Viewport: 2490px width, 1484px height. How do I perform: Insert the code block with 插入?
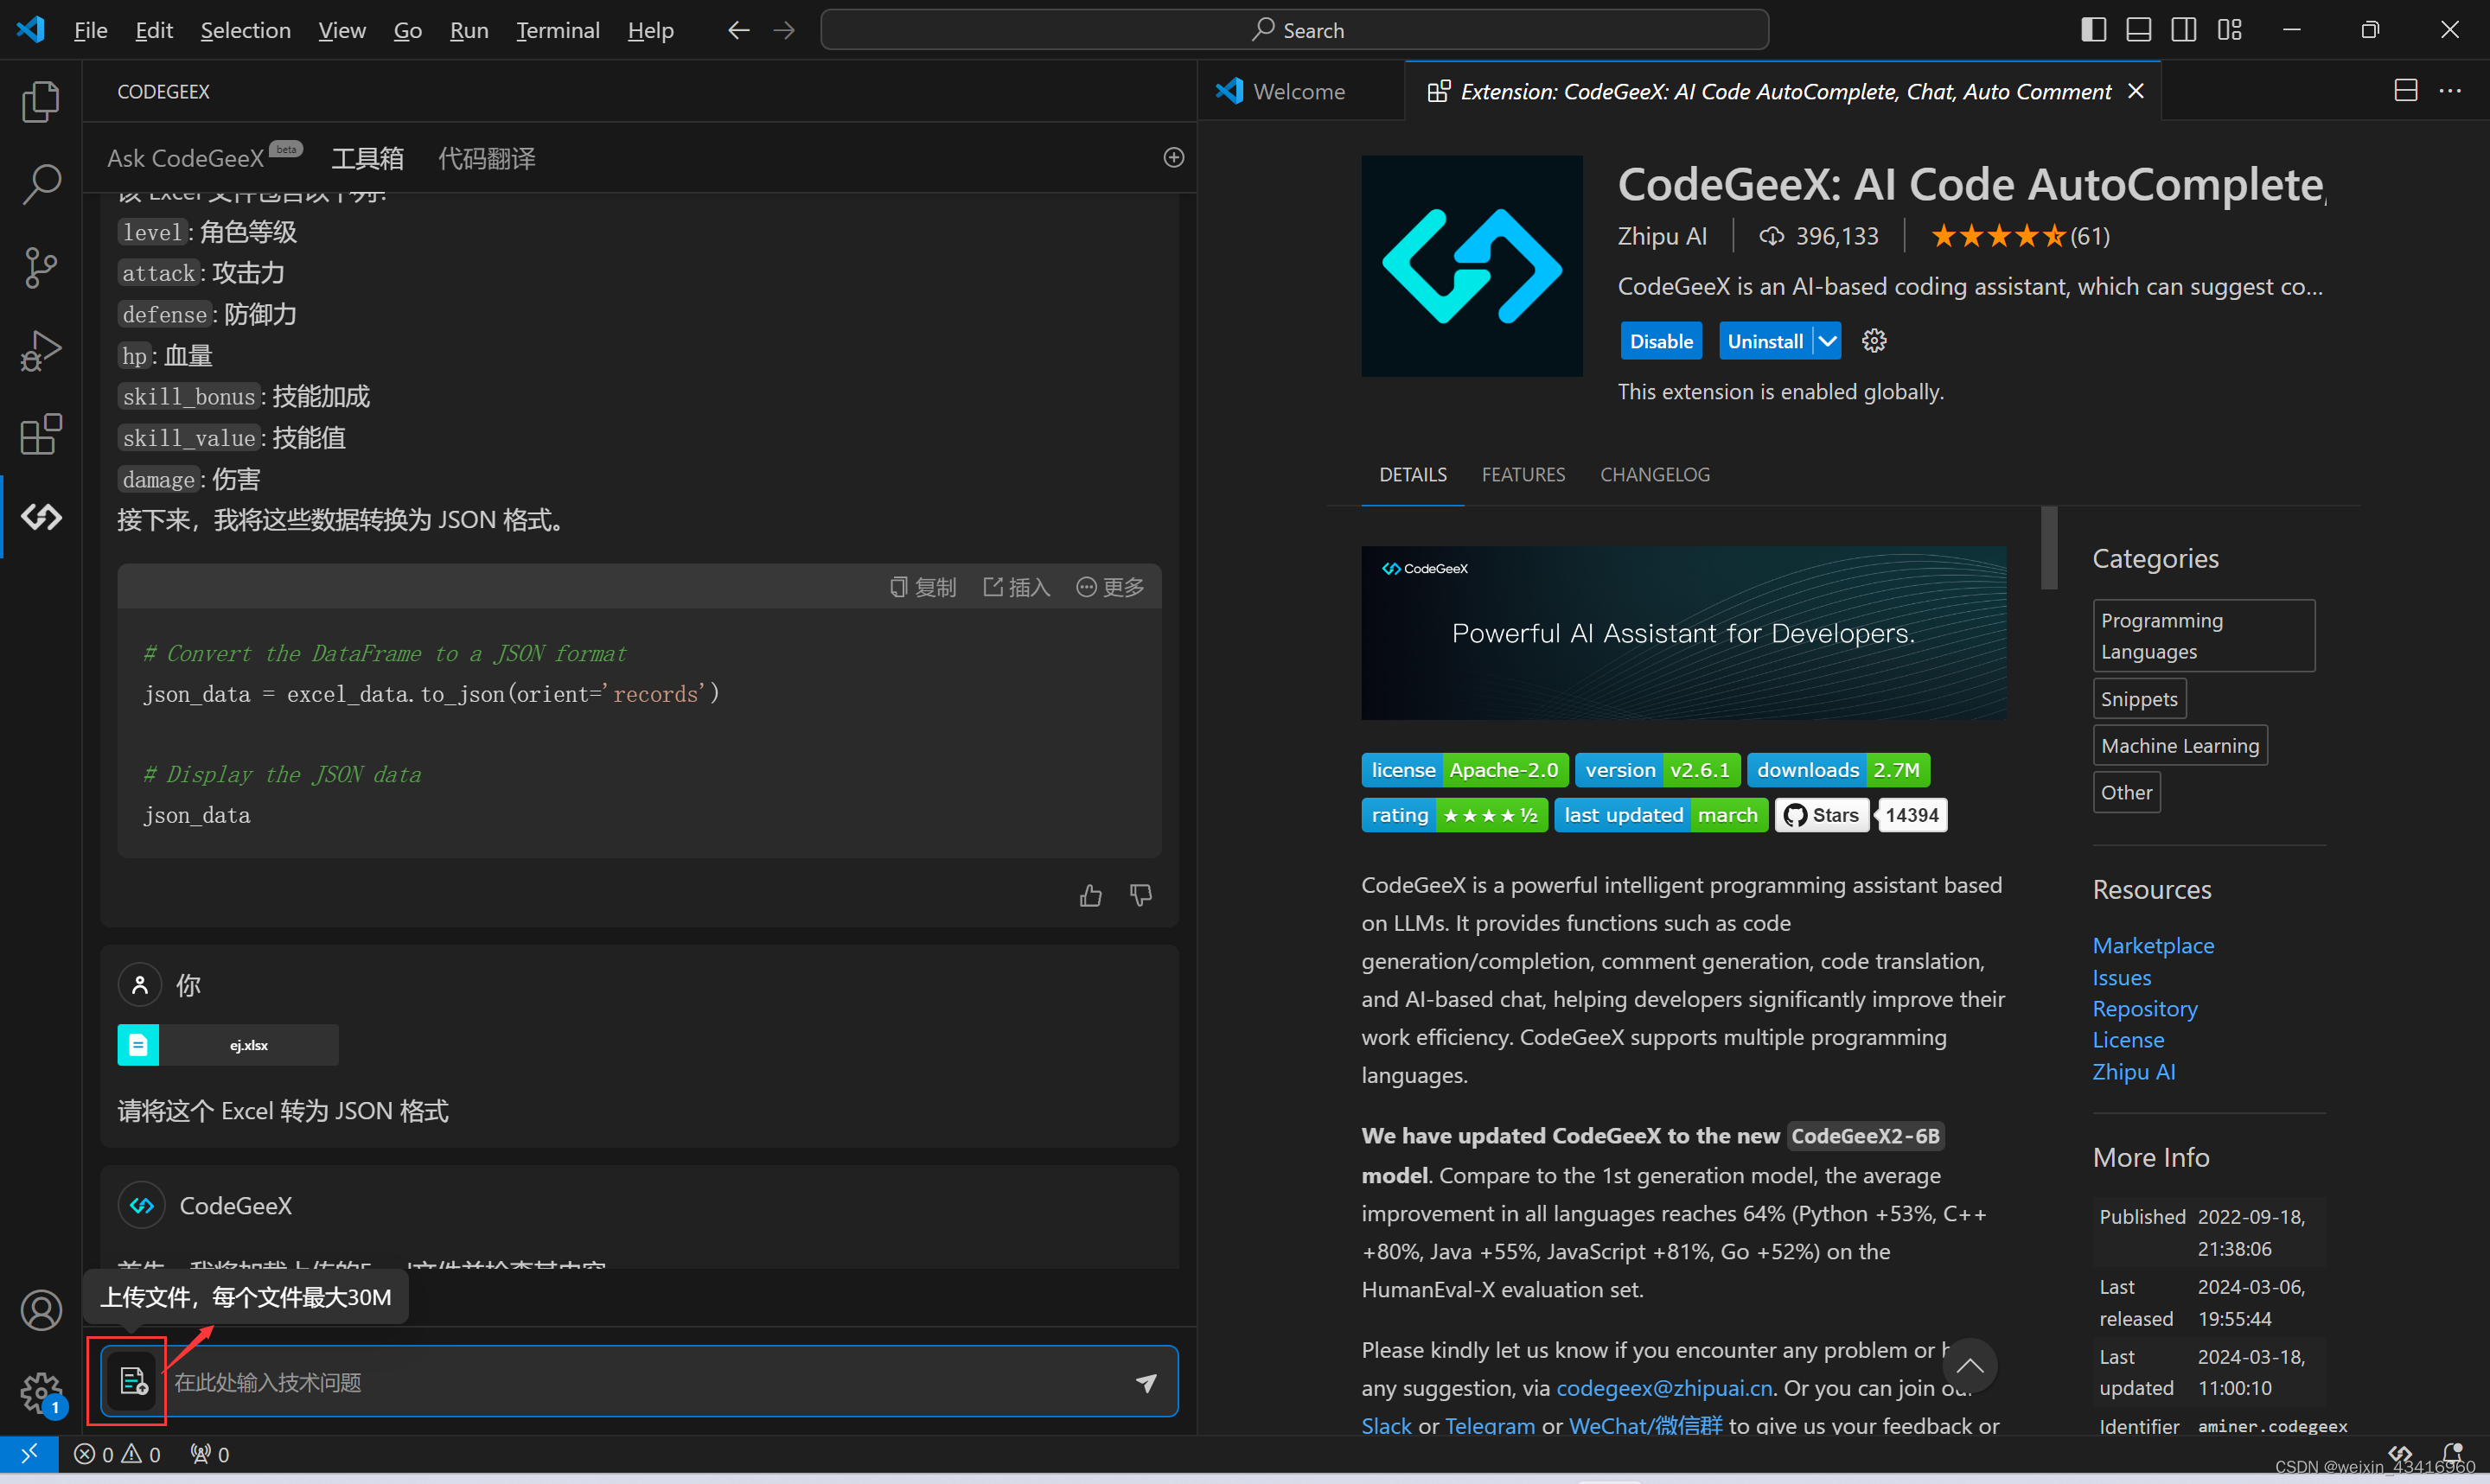tap(1016, 587)
